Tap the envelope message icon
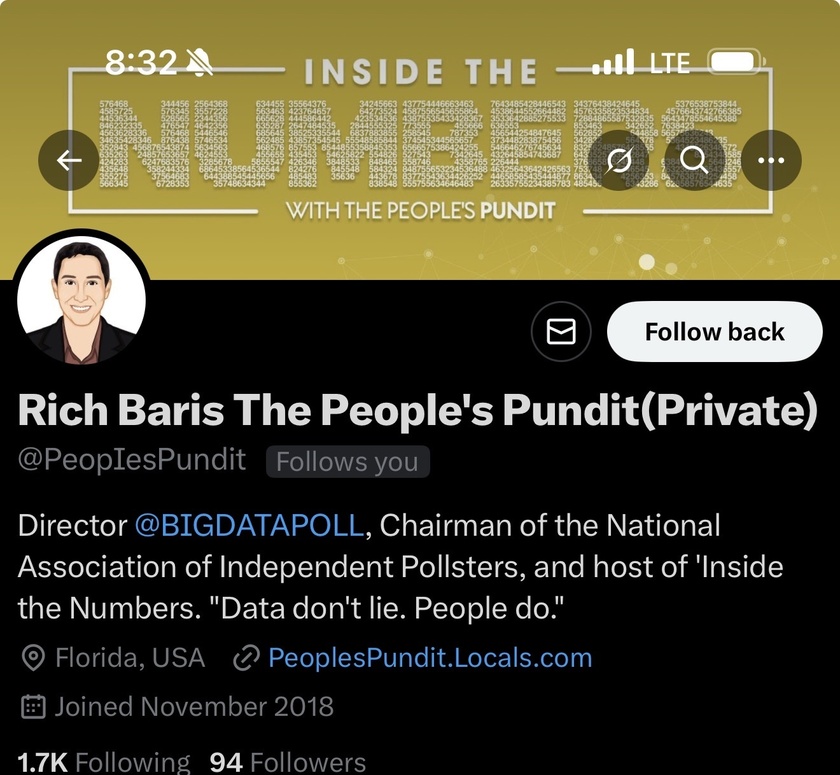This screenshot has height=775, width=840. pos(562,331)
